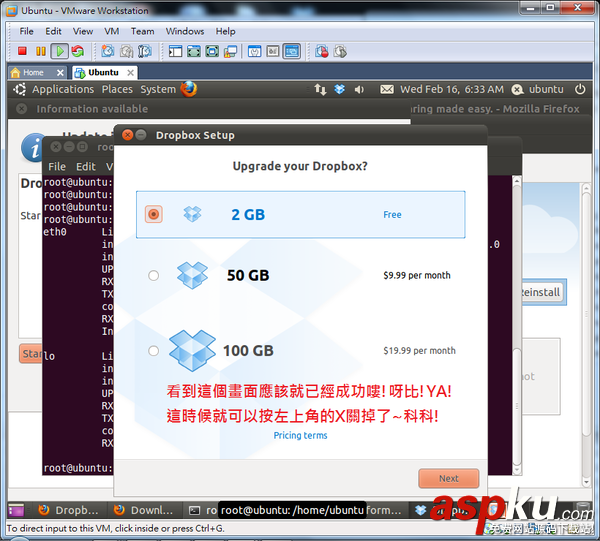Click the Dropb... Firefox taskbar button
This screenshot has width=600, height=541.
[x=68, y=510]
